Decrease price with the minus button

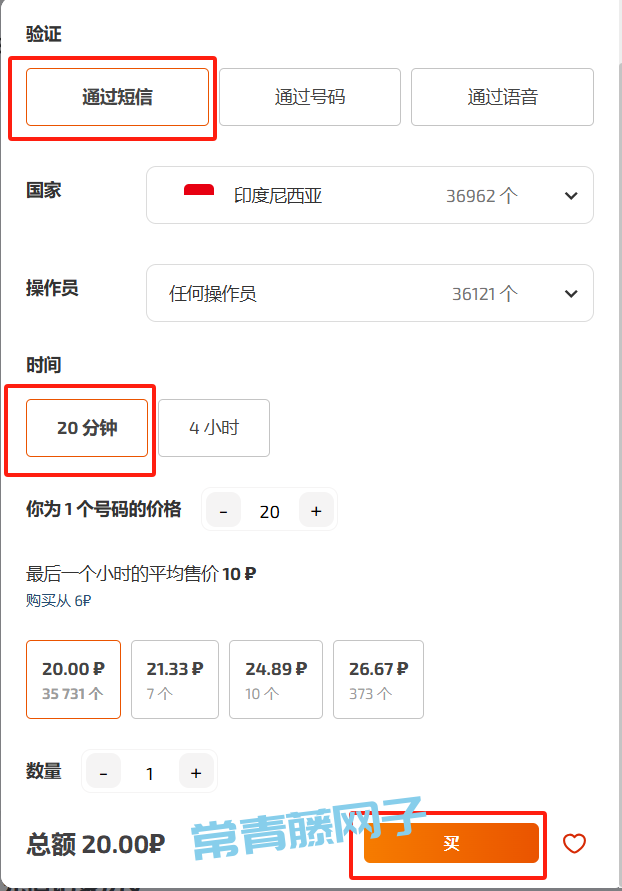tap(223, 511)
